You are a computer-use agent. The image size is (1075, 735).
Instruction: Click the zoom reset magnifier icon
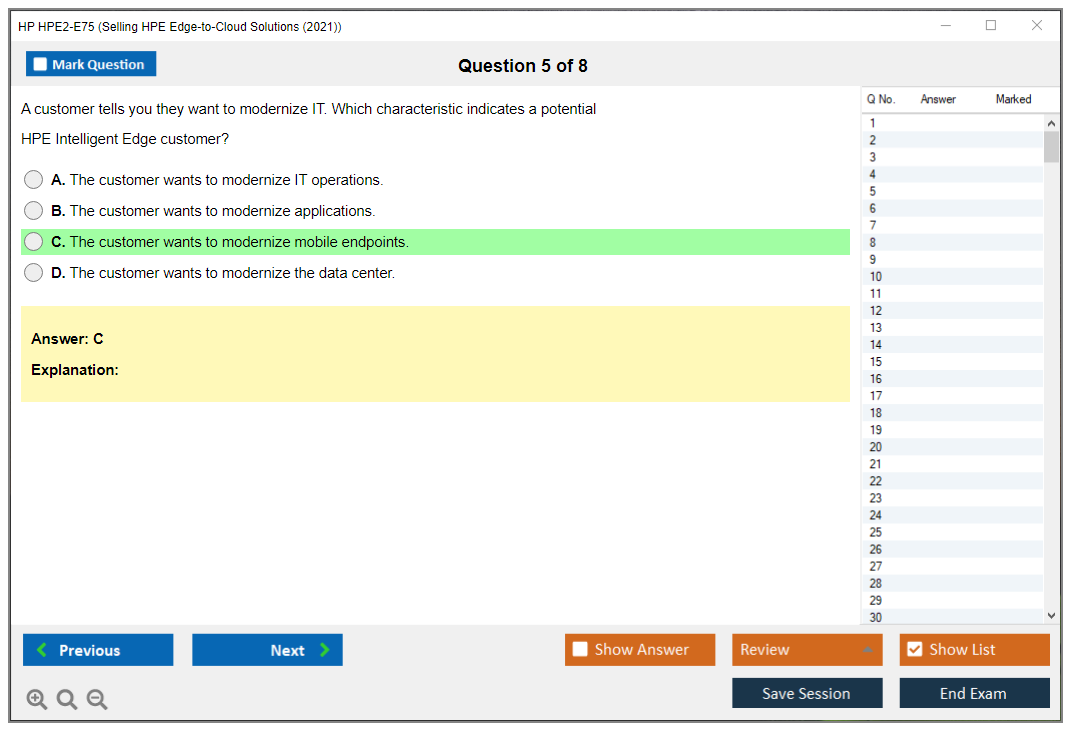point(67,700)
